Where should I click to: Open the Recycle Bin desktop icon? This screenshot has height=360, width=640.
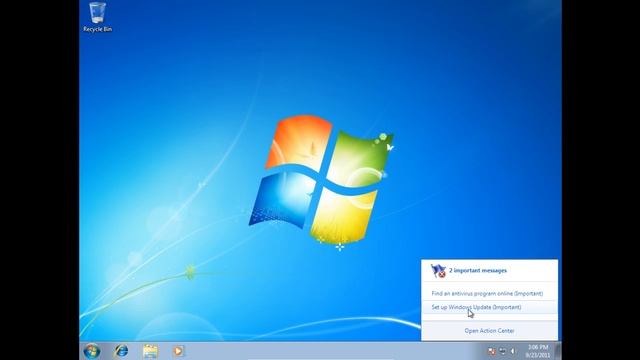click(x=97, y=18)
